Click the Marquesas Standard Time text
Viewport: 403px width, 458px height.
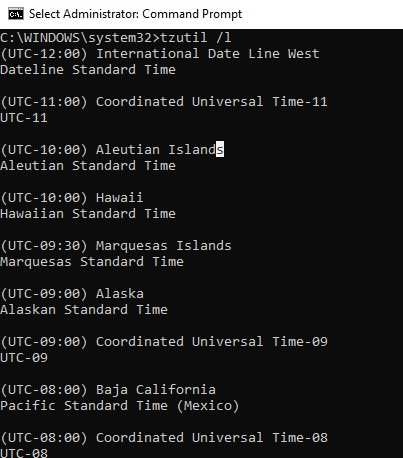click(92, 262)
